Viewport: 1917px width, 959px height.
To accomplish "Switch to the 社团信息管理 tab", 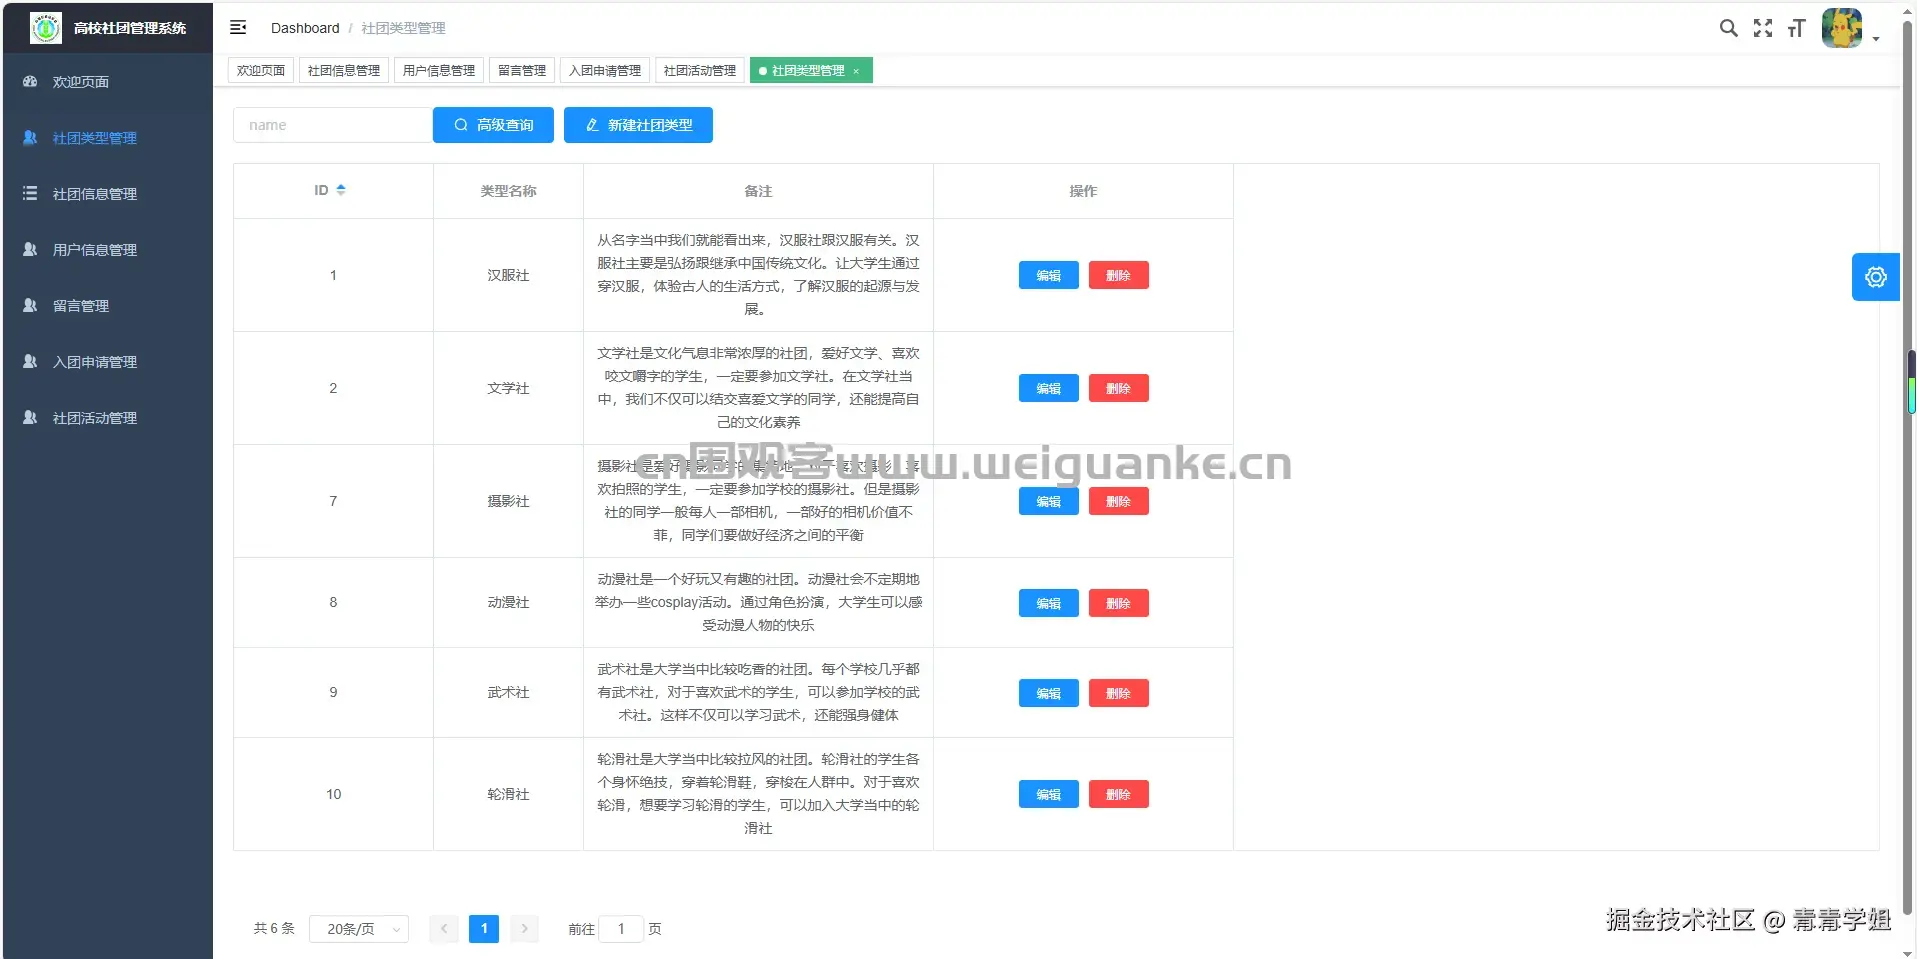I will [x=344, y=71].
